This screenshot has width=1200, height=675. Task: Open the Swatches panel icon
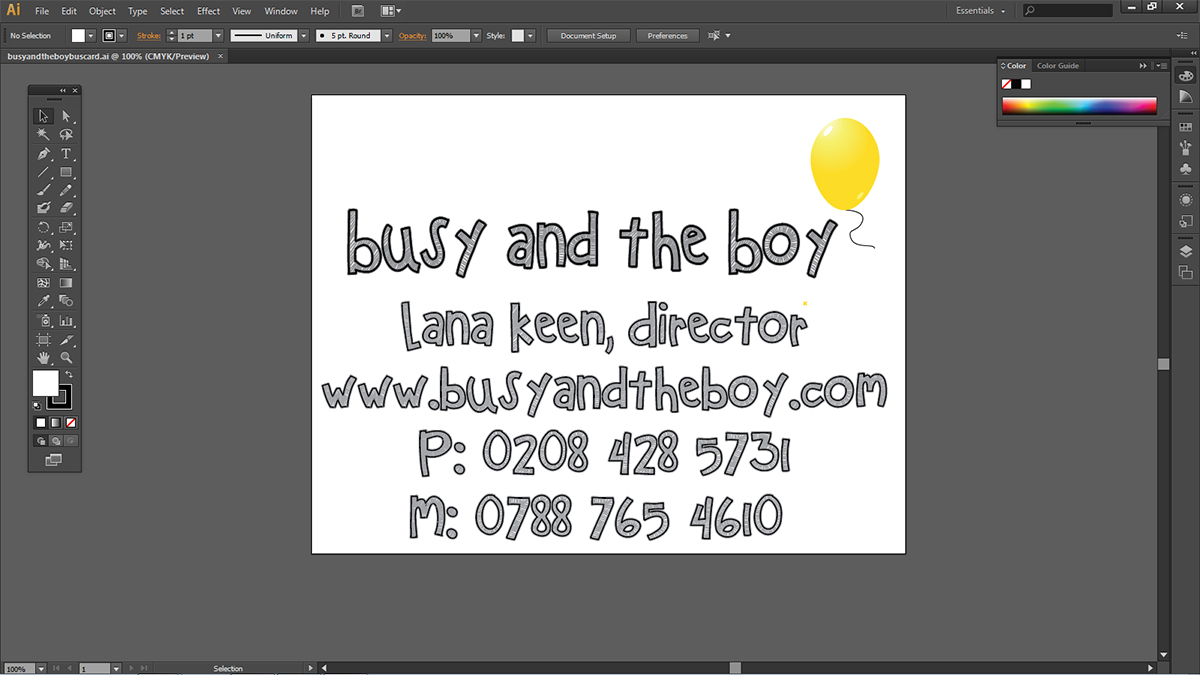pyautogui.click(x=1186, y=127)
